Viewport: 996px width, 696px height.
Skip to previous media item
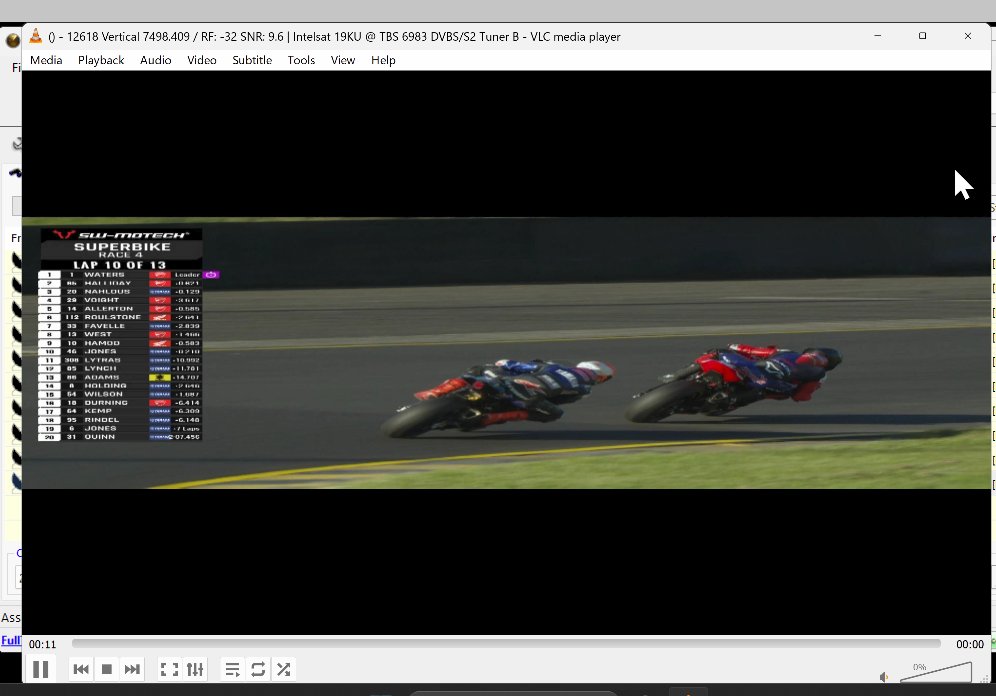(x=81, y=669)
